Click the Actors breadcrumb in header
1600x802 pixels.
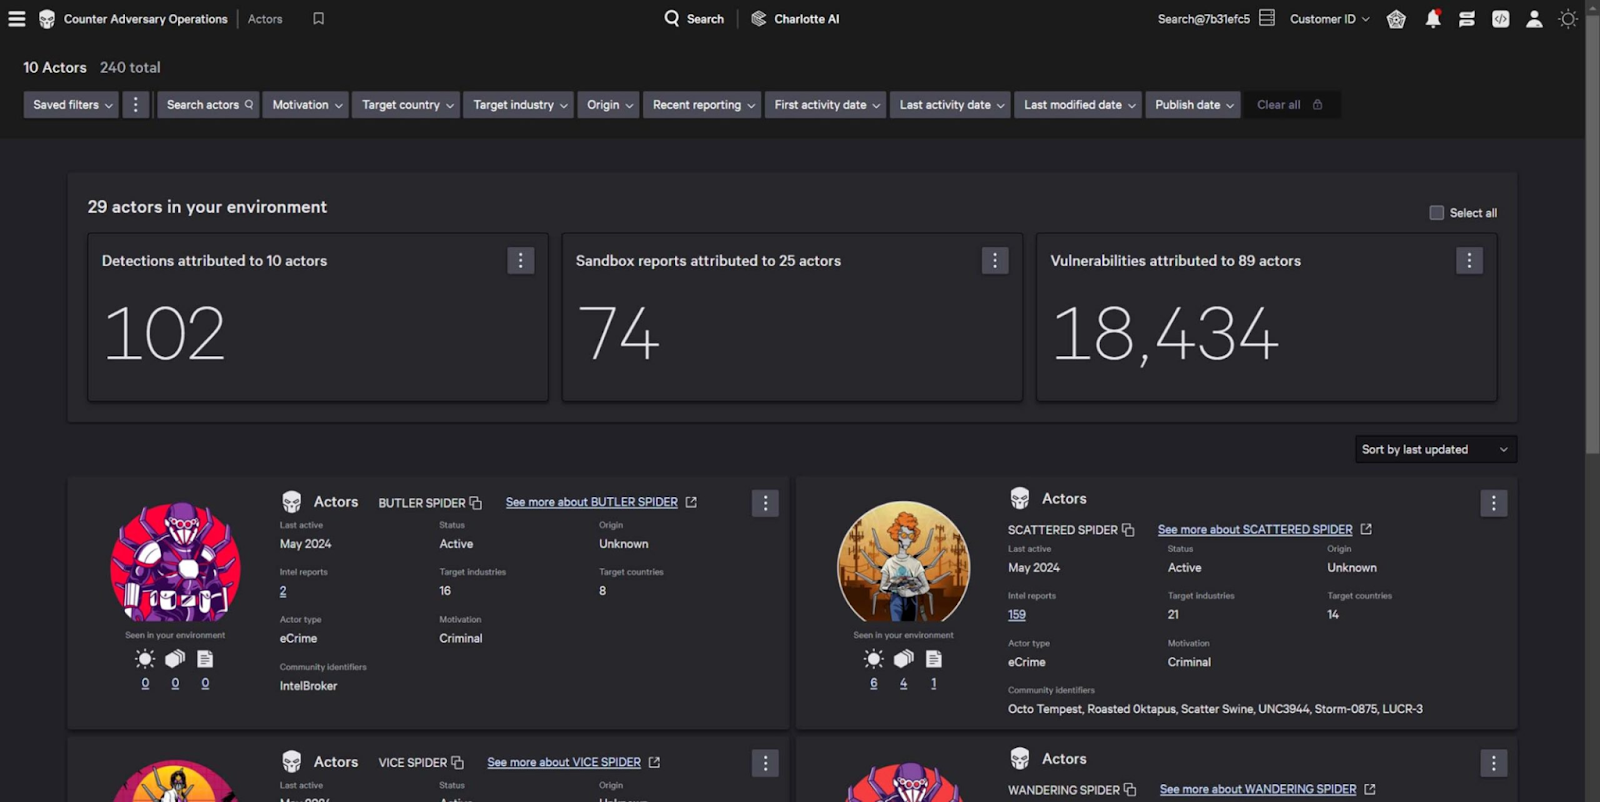pyautogui.click(x=265, y=19)
